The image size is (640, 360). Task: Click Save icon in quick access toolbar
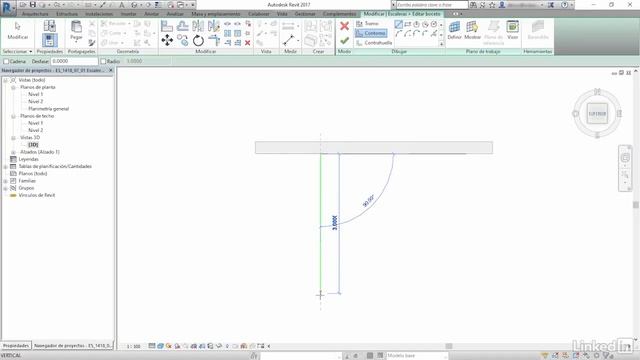(33, 5)
